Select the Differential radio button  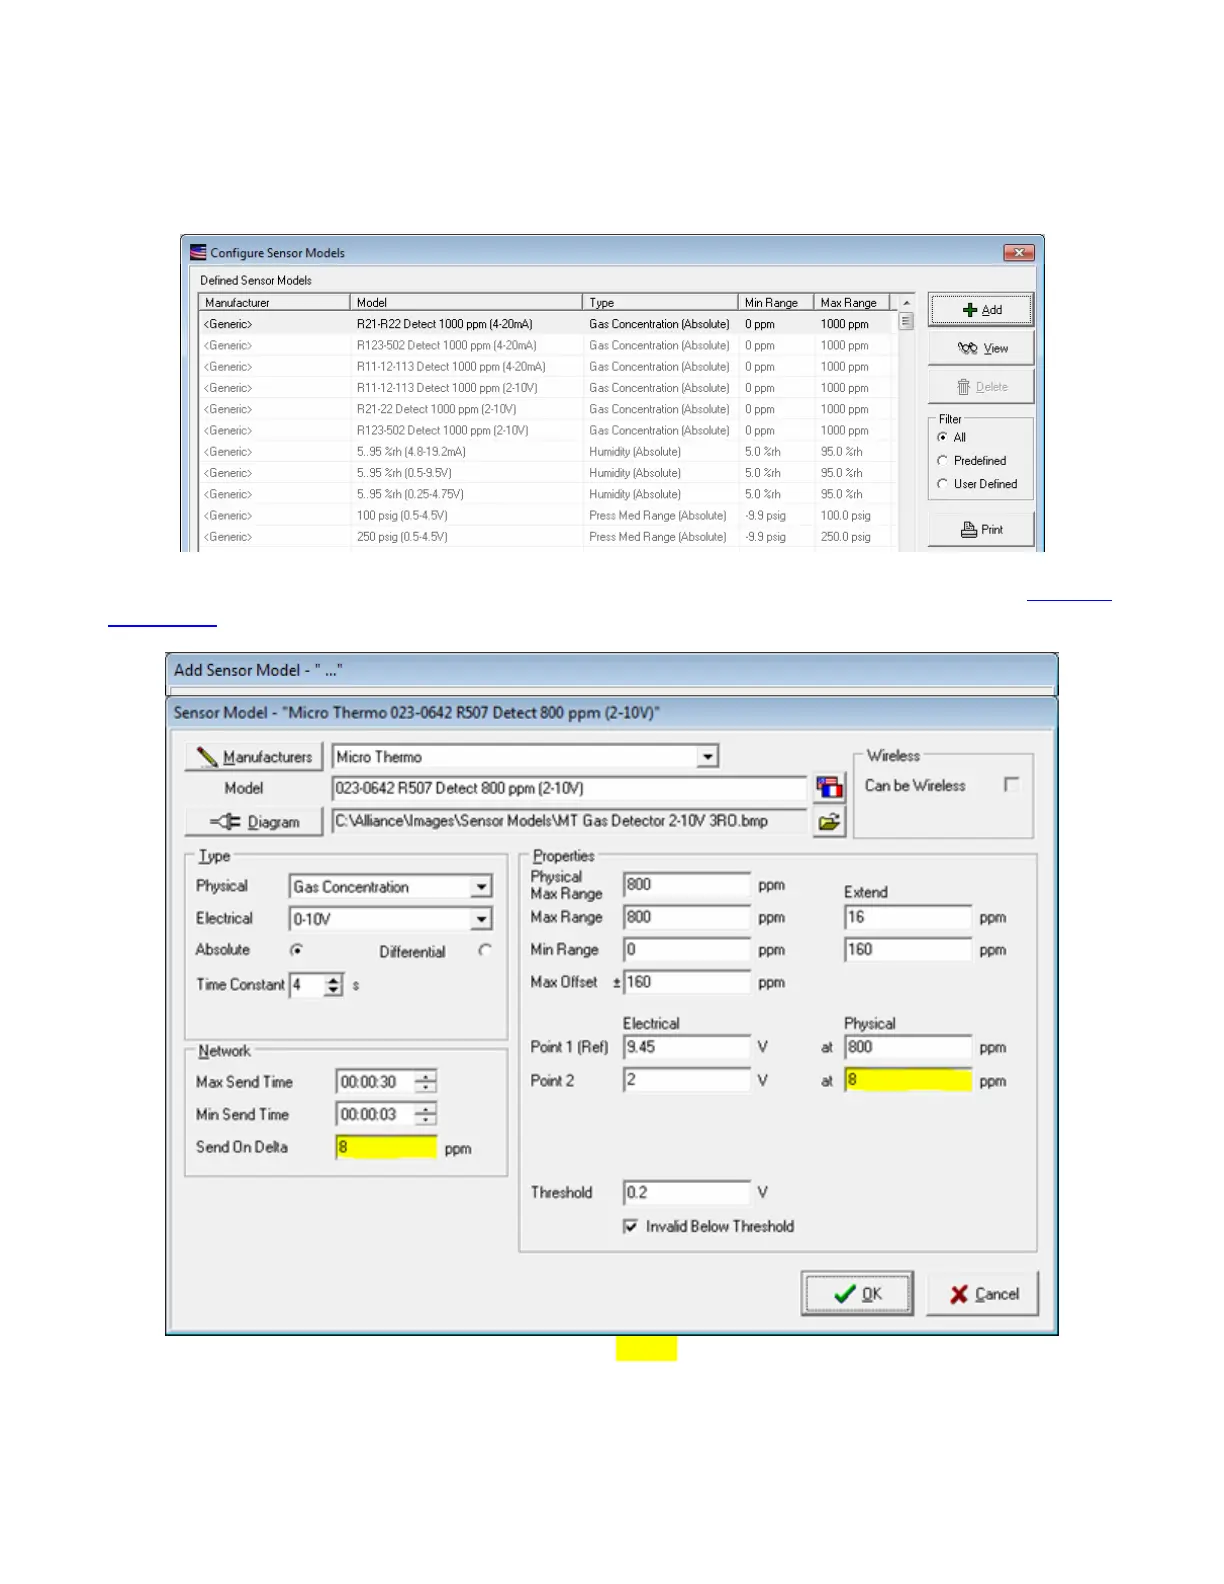click(x=485, y=951)
